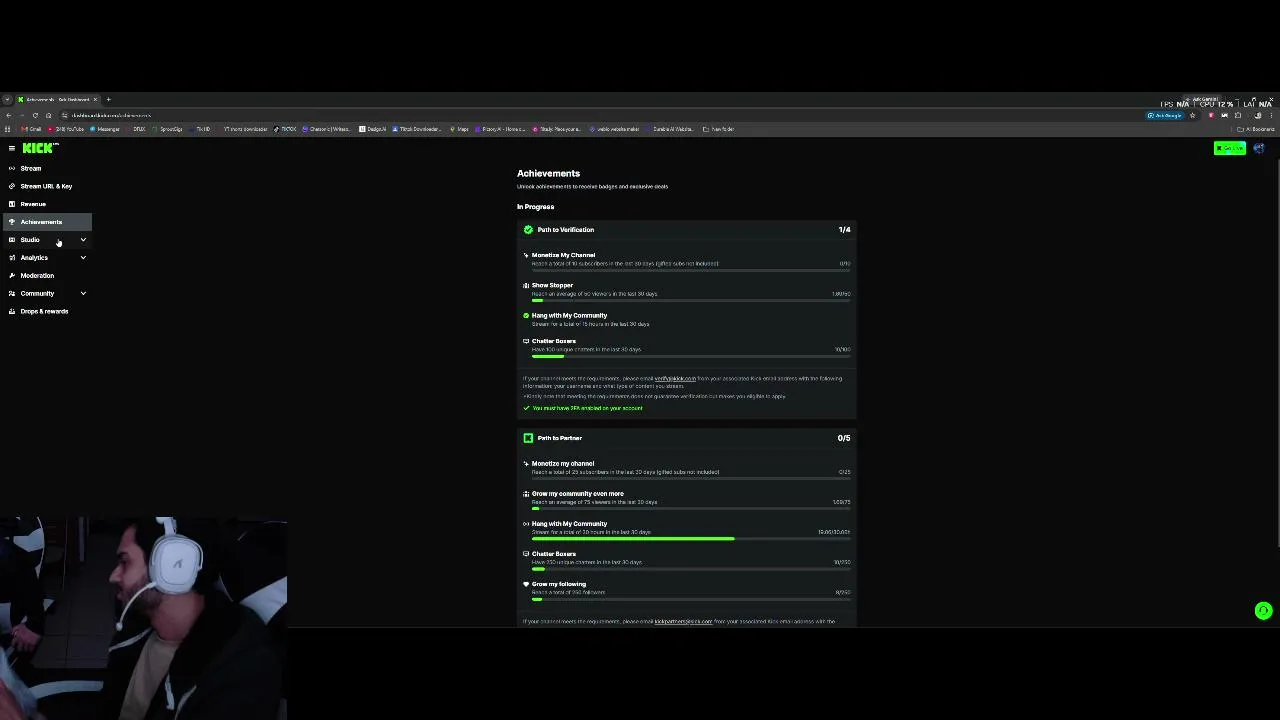Click the "Monetize My Channel" verification title
1280x720 pixels.
tap(564, 255)
